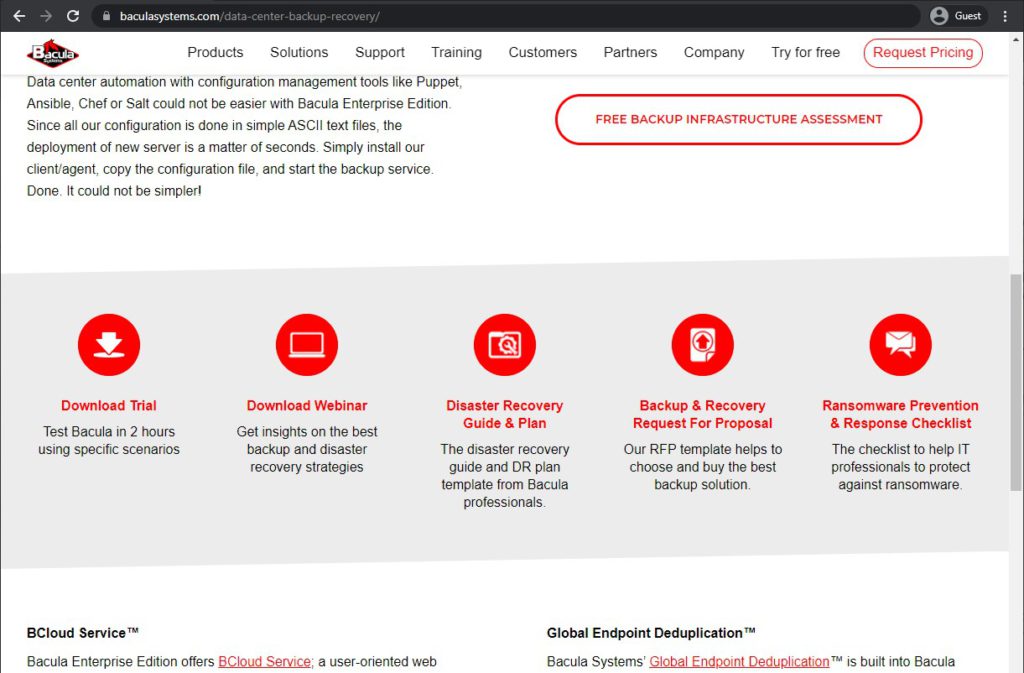Follow the Global Endpoint Deduplication hyperlink
Viewport: 1024px width, 673px height.
739,661
